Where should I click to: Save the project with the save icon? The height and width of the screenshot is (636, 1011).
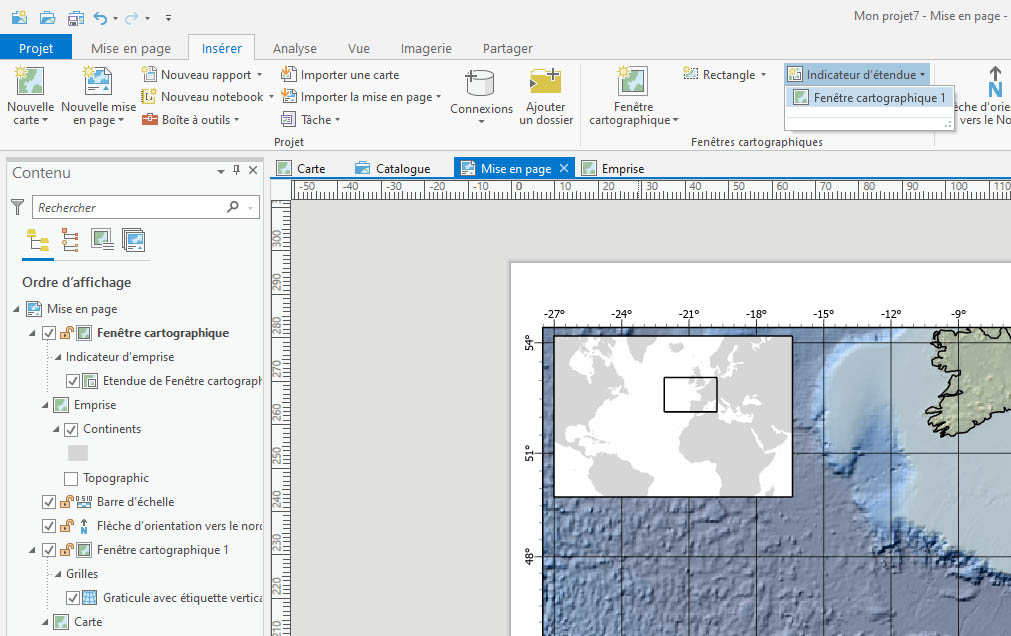[x=76, y=17]
